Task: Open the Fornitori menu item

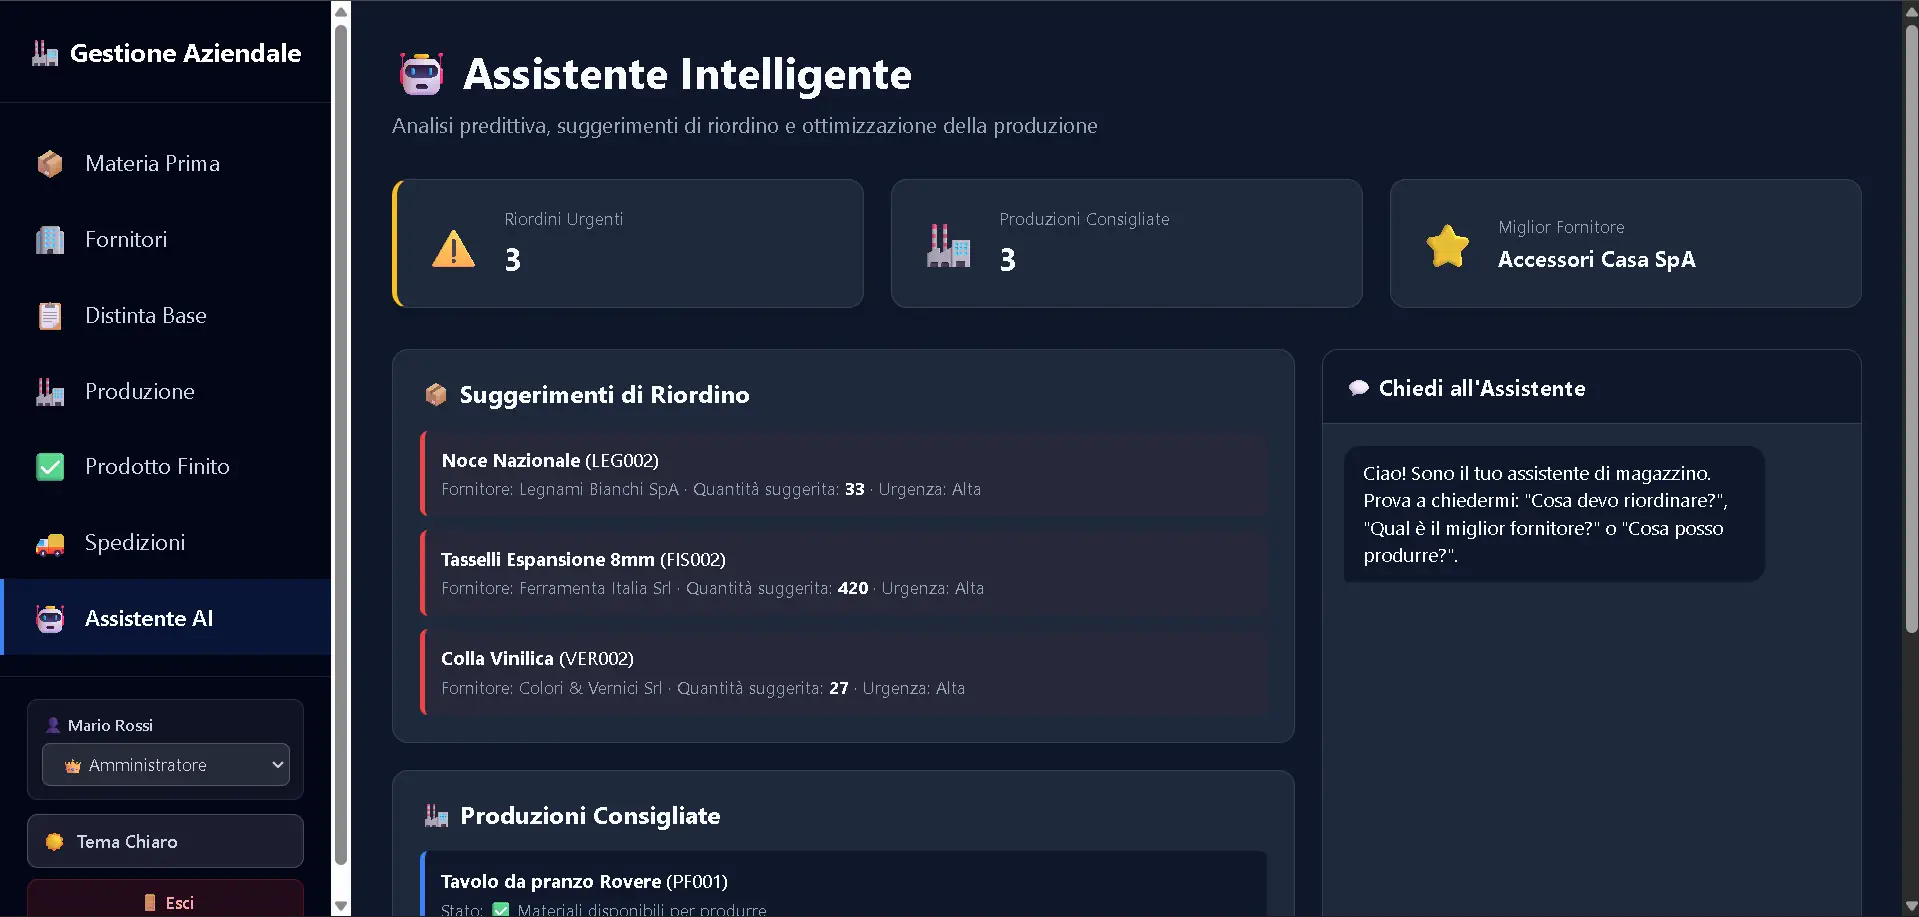Action: [x=166, y=239]
